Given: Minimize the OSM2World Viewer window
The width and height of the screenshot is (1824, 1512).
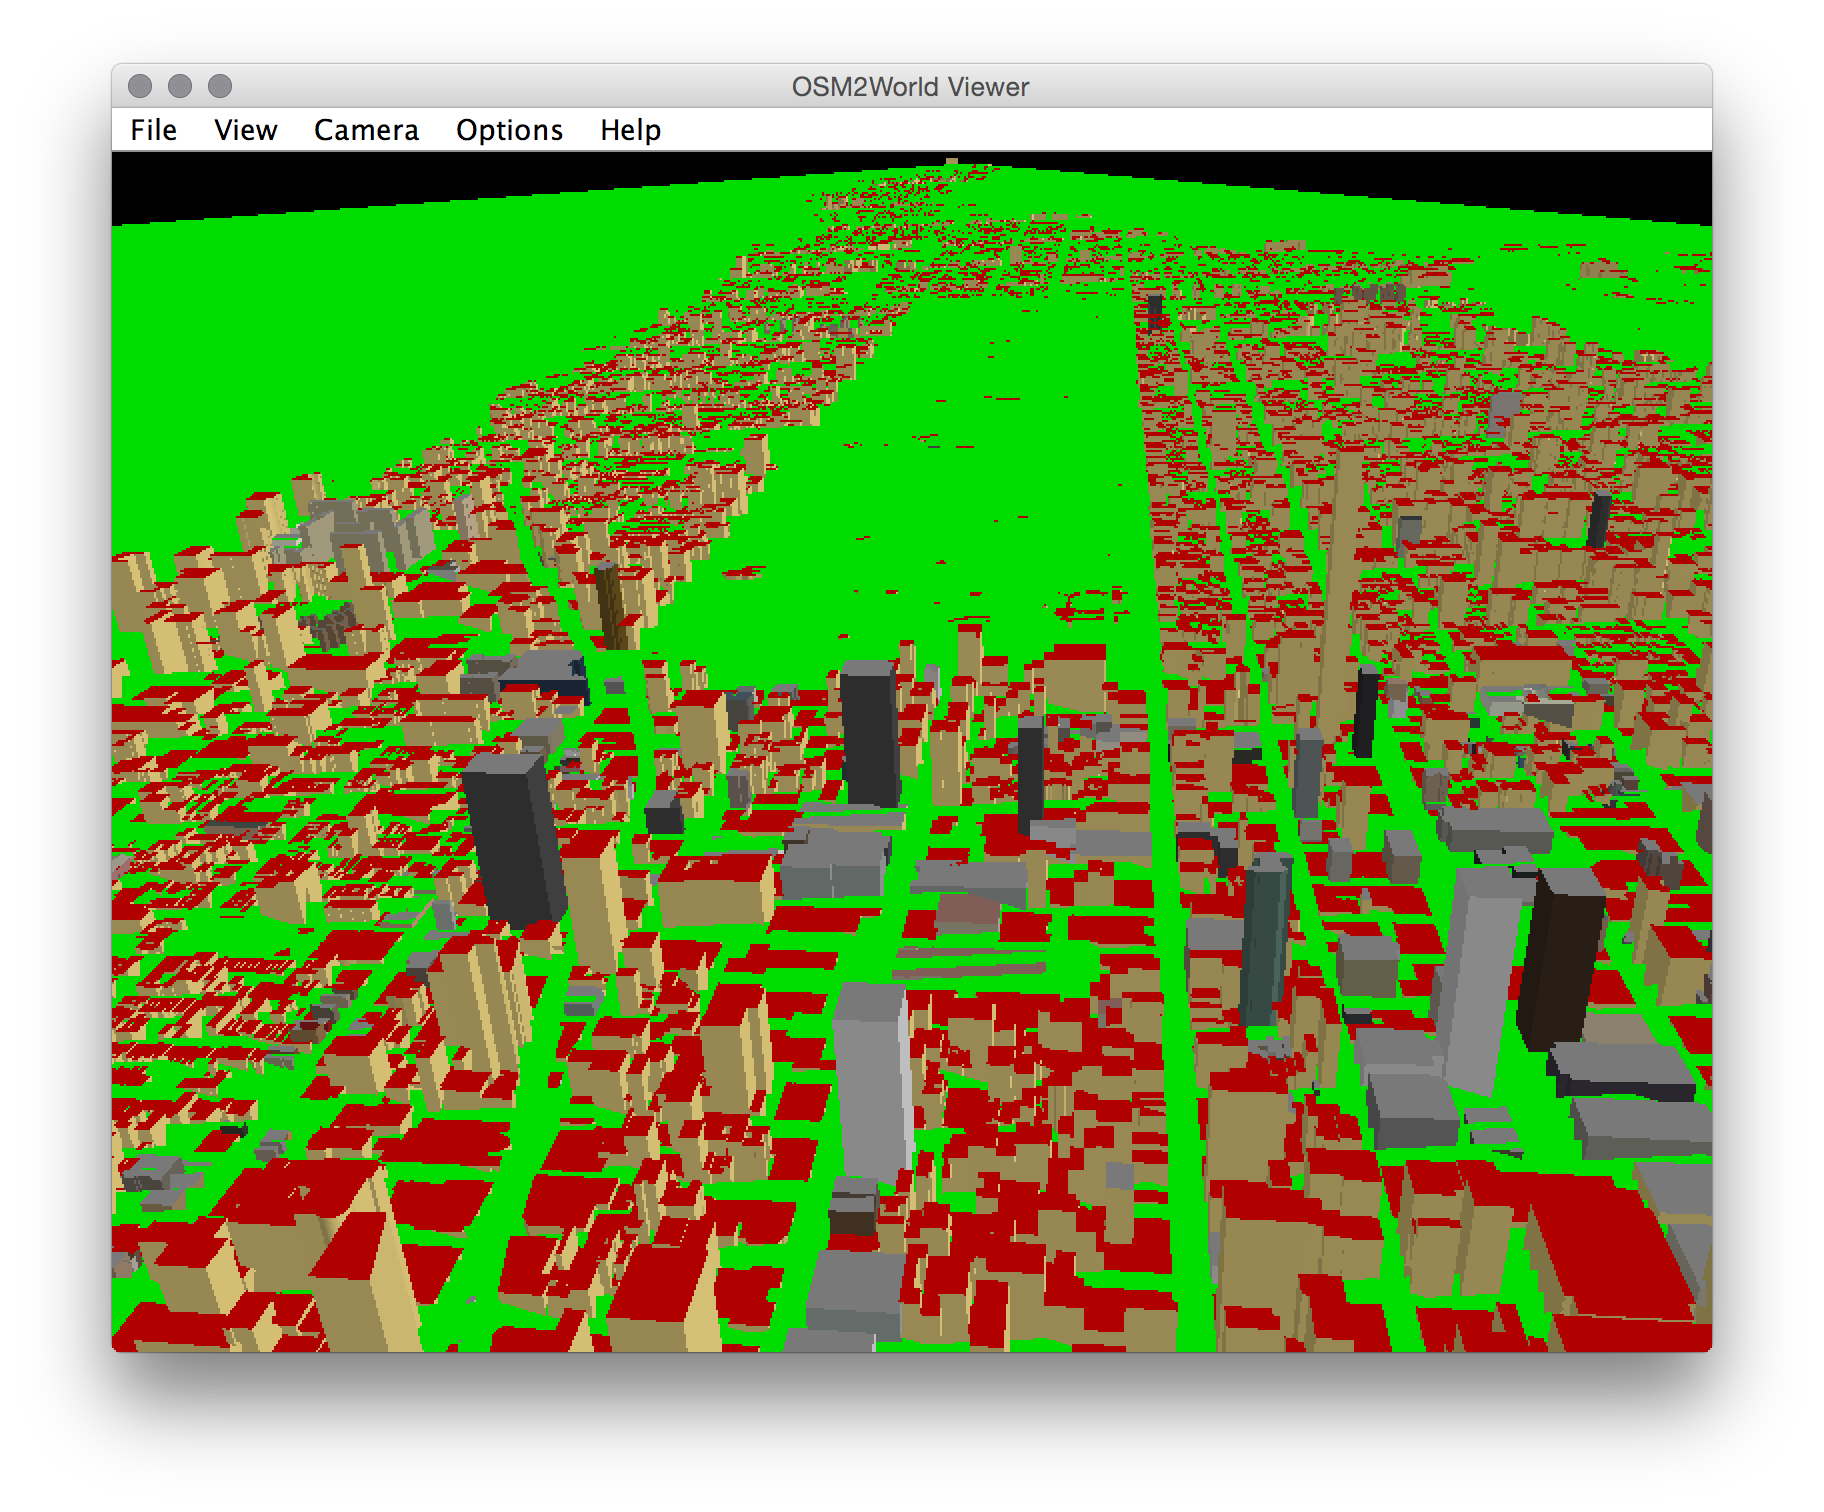Looking at the screenshot, I should [180, 86].
